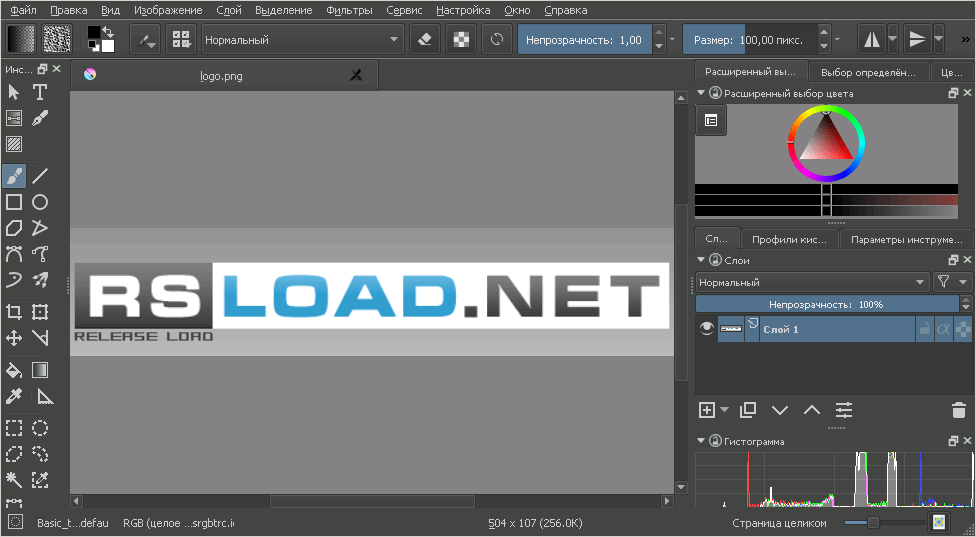
Task: Select the Bezier Curve tool
Action: coord(14,254)
